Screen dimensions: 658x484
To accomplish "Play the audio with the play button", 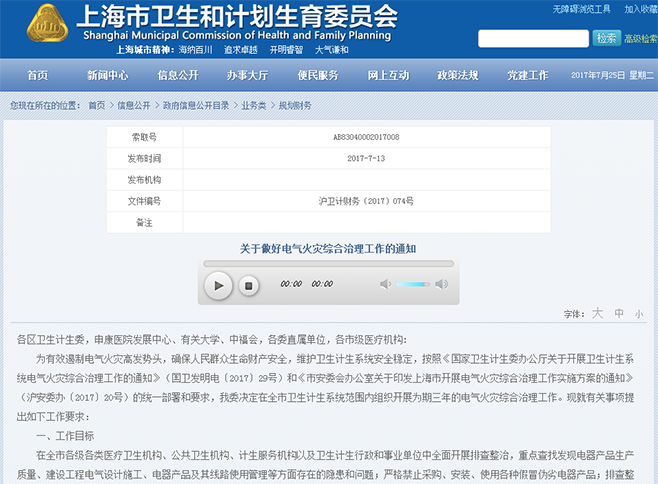I will pyautogui.click(x=217, y=285).
